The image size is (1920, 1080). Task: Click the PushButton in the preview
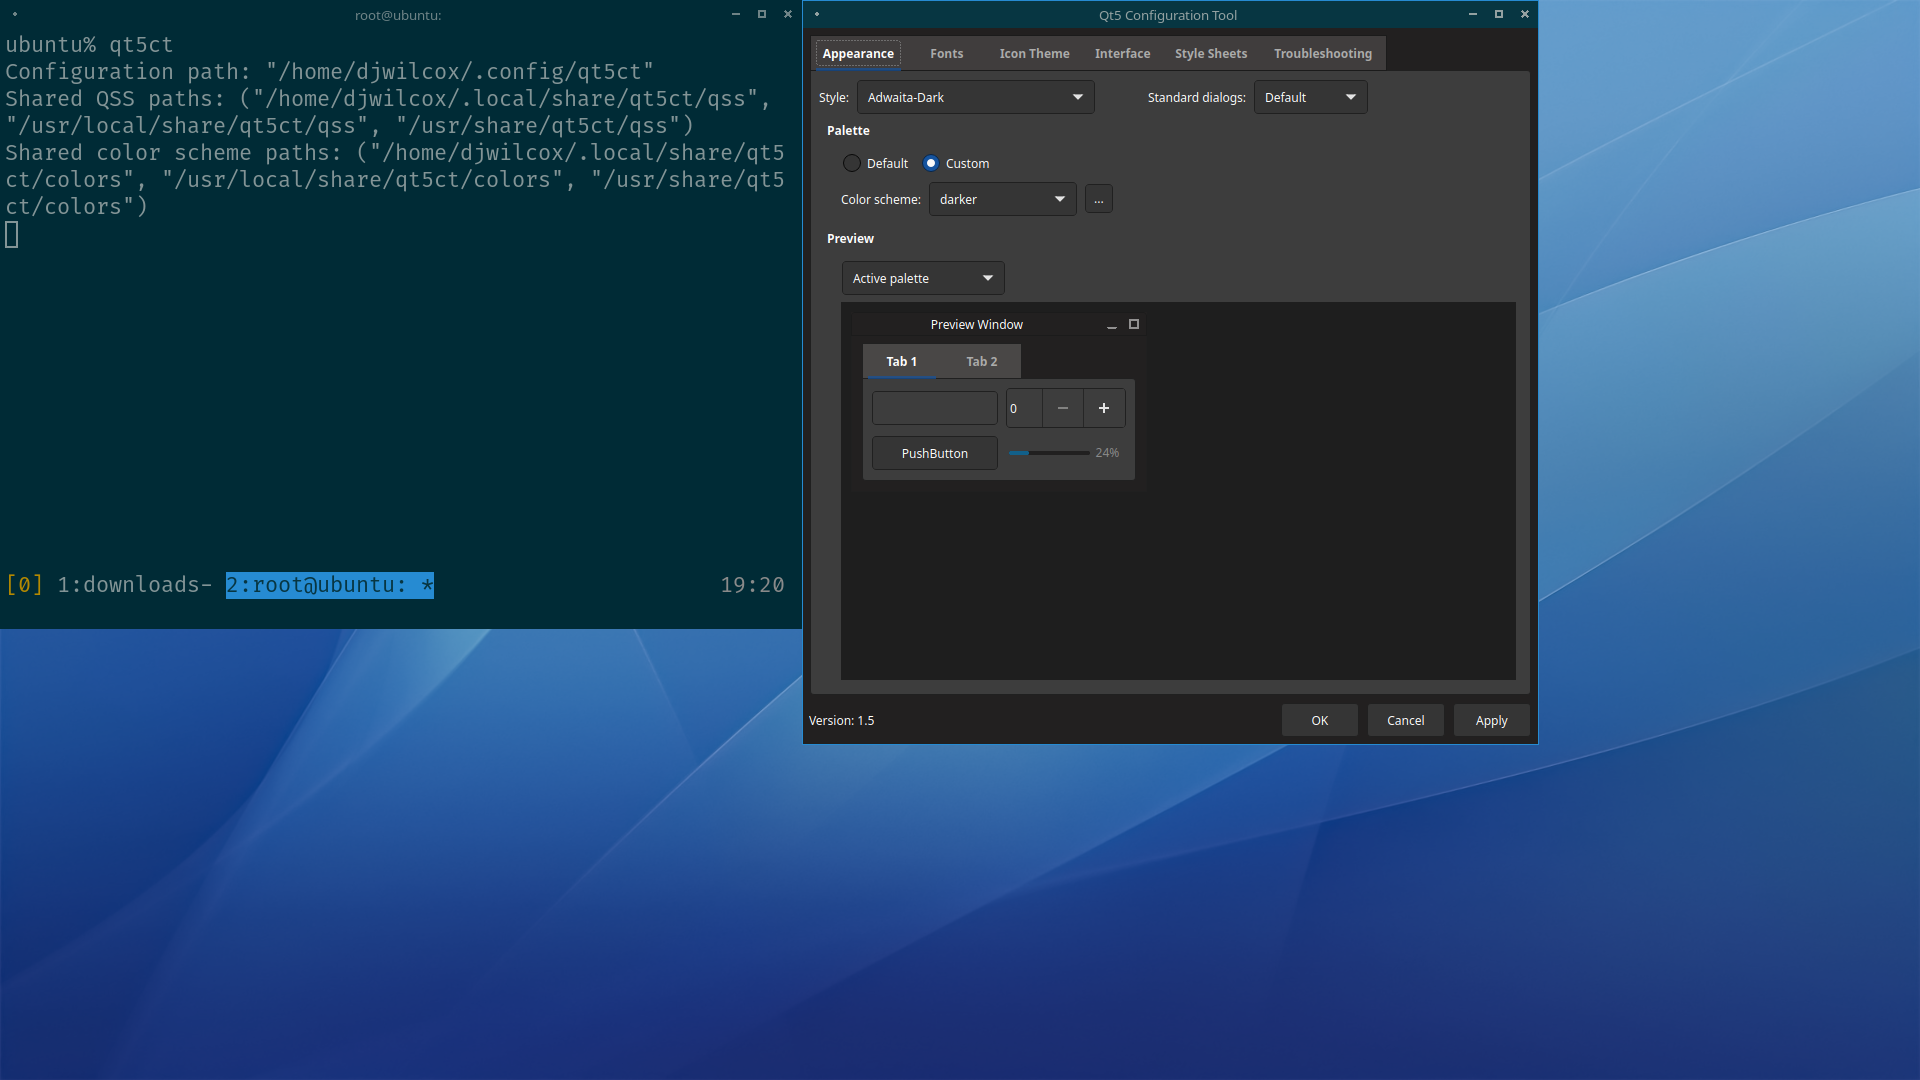tap(934, 453)
